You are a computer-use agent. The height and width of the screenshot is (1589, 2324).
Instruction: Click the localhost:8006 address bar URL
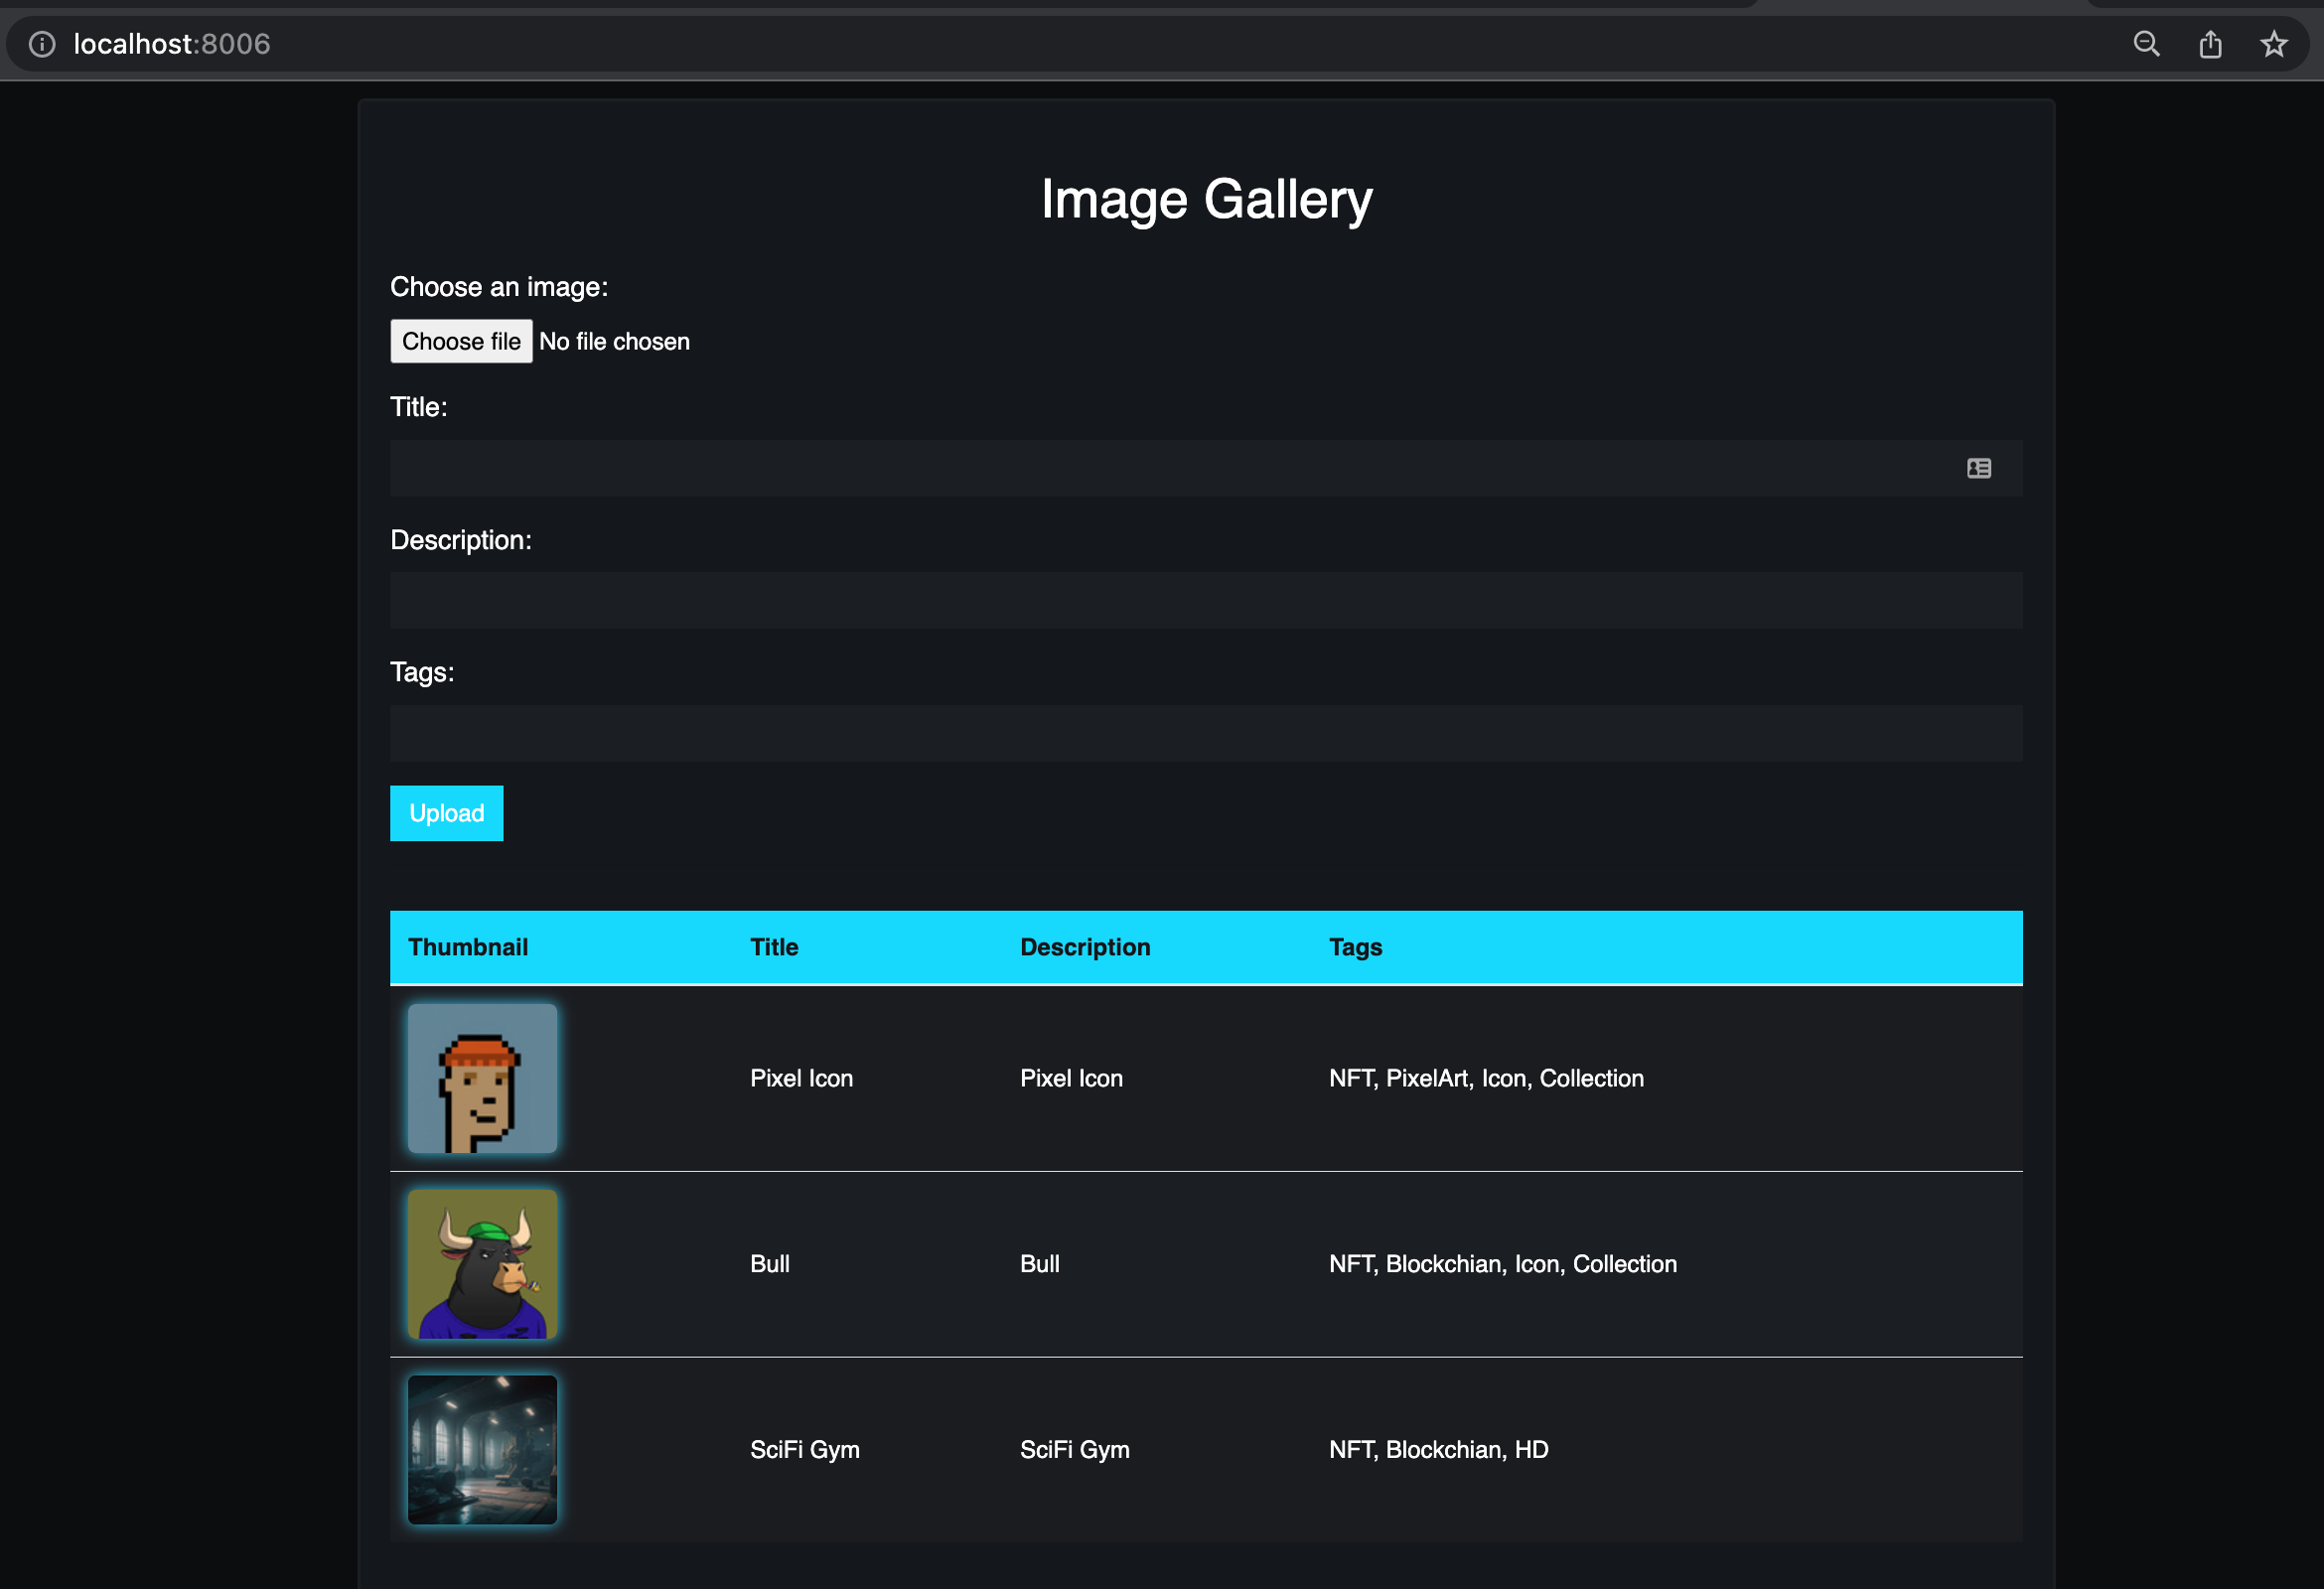[x=172, y=44]
